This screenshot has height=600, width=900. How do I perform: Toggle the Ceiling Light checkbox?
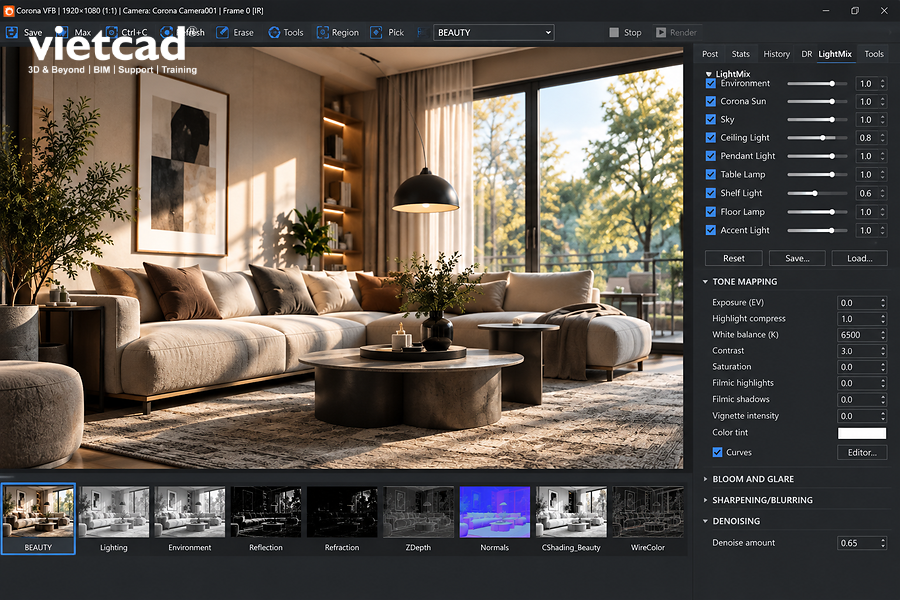(x=711, y=138)
